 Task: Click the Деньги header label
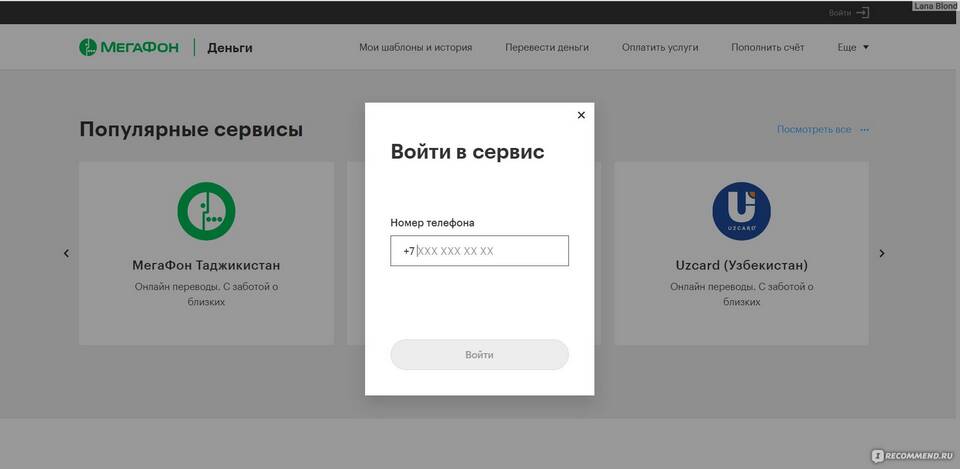[230, 47]
